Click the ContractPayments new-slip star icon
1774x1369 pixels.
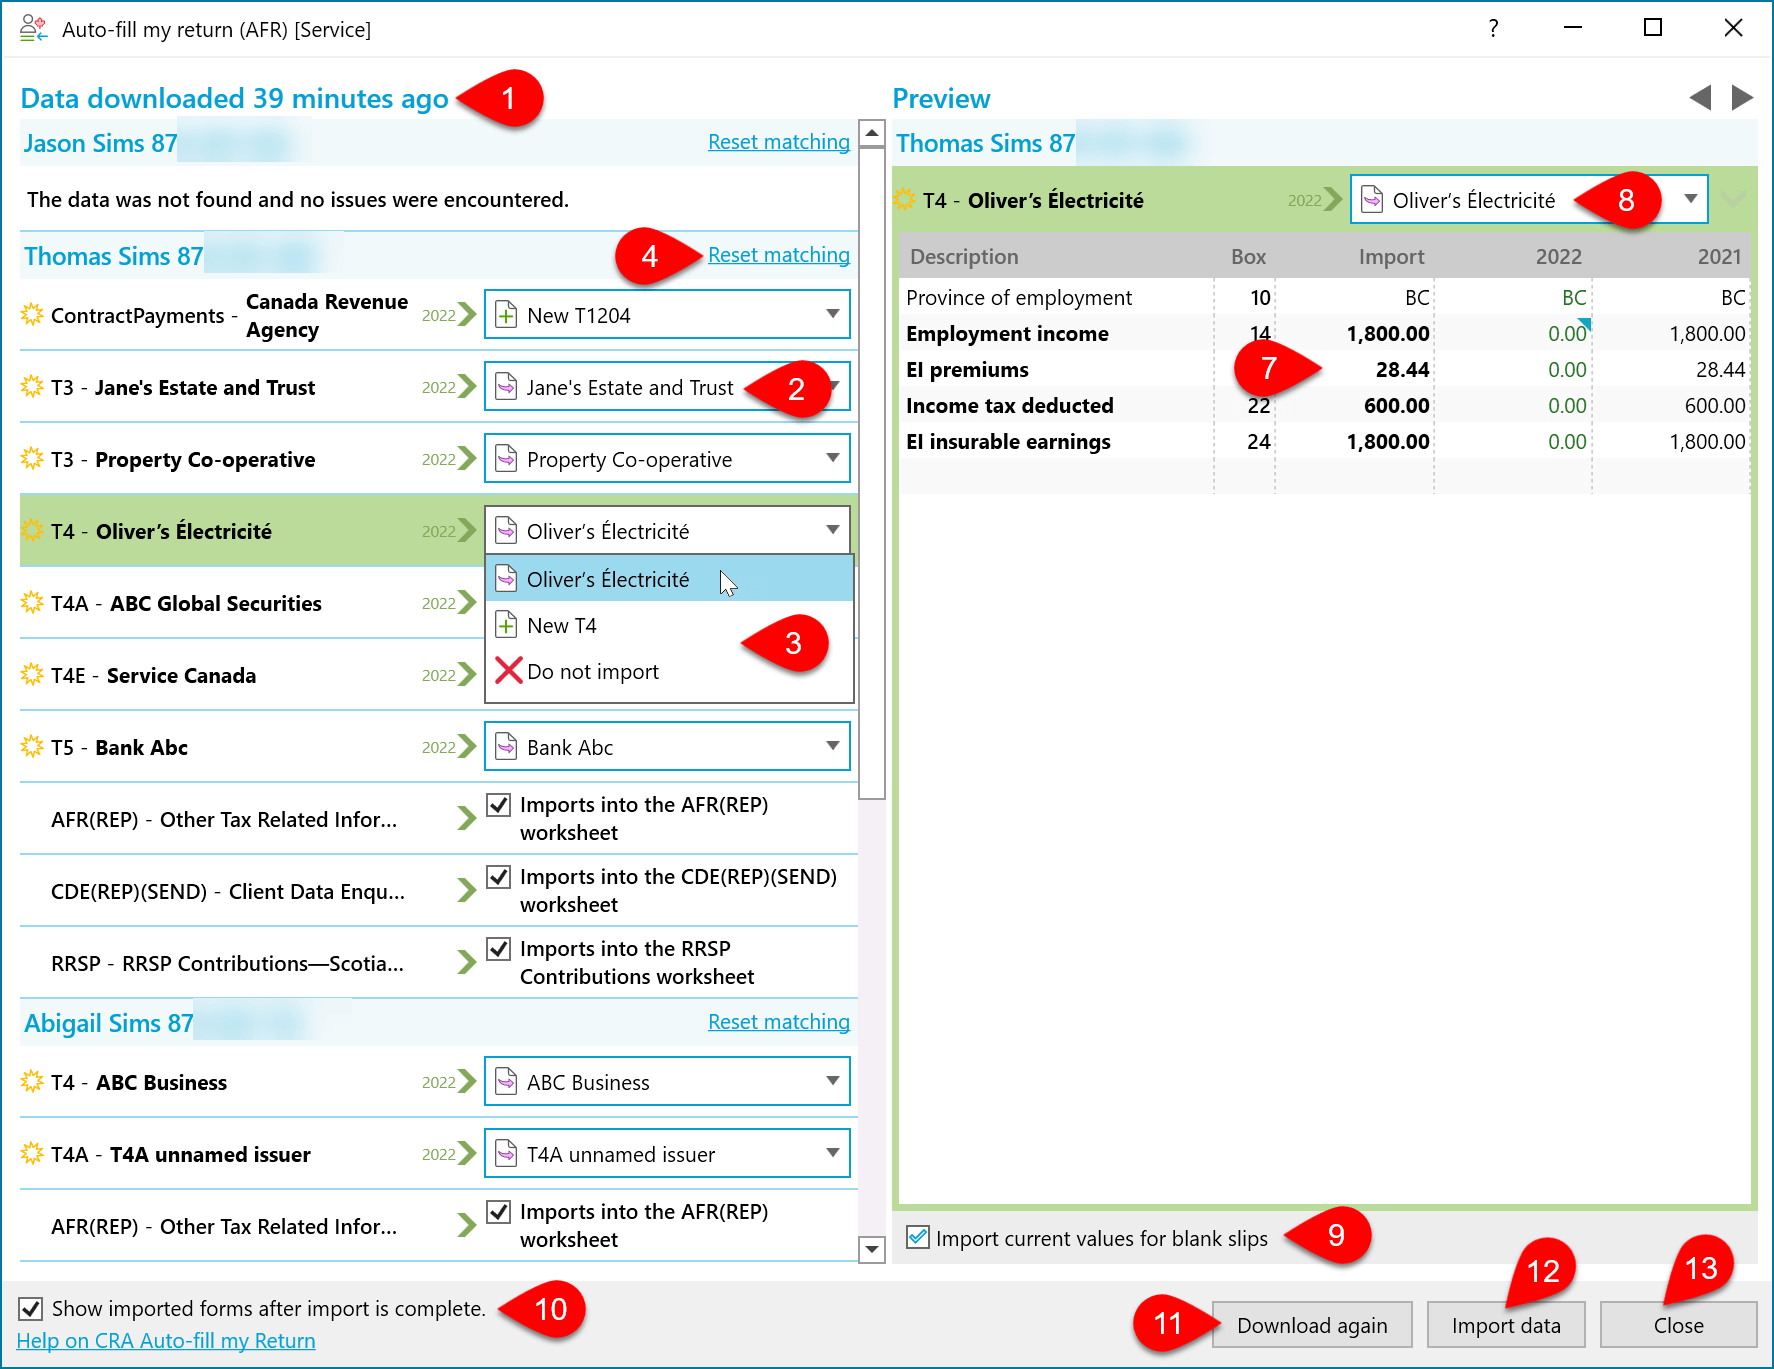pyautogui.click(x=32, y=315)
